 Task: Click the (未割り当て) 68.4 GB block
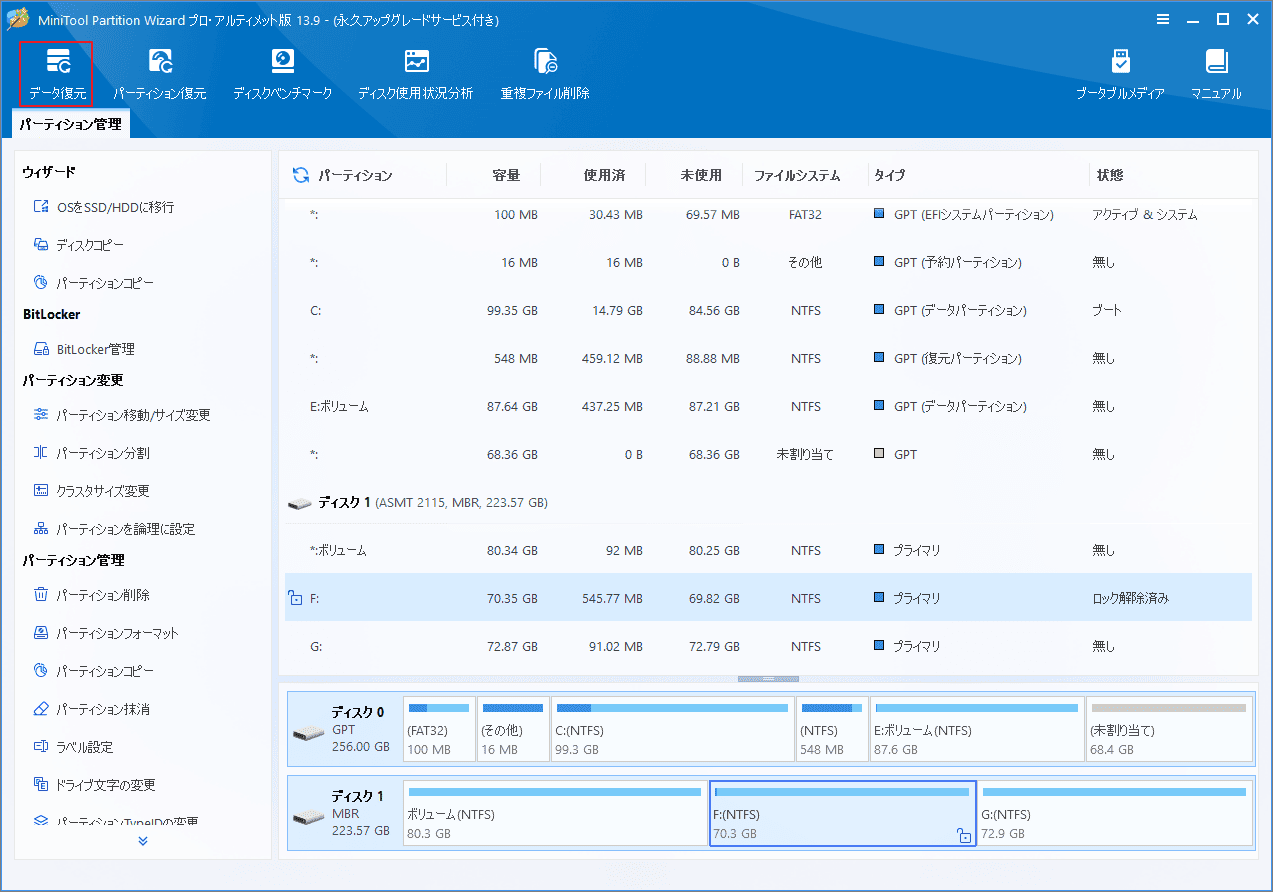click(1169, 730)
